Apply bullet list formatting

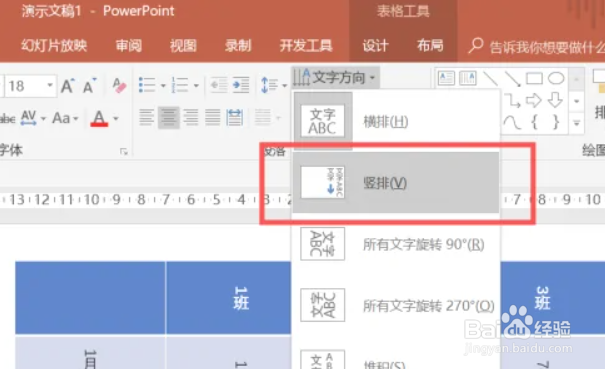[x=147, y=85]
